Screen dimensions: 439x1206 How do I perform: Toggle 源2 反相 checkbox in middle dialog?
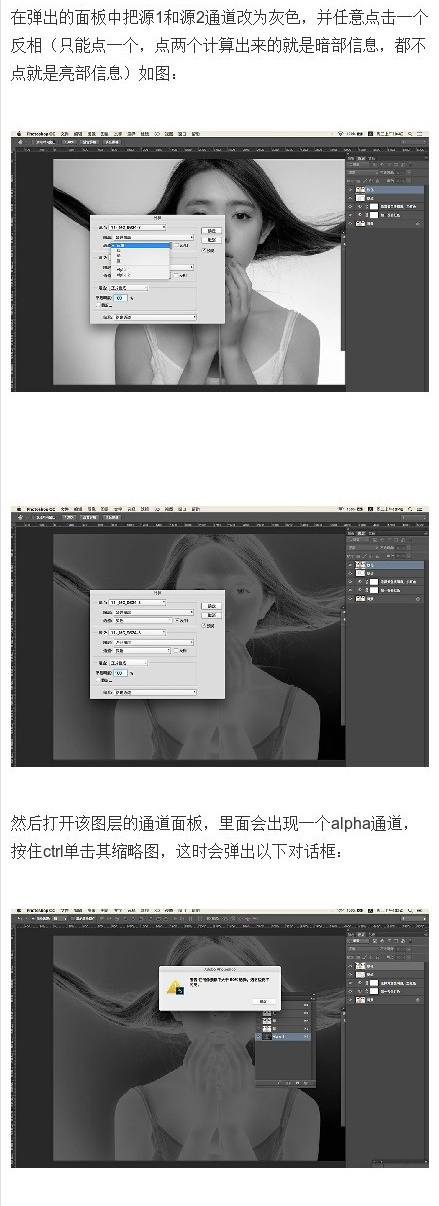coord(176,650)
